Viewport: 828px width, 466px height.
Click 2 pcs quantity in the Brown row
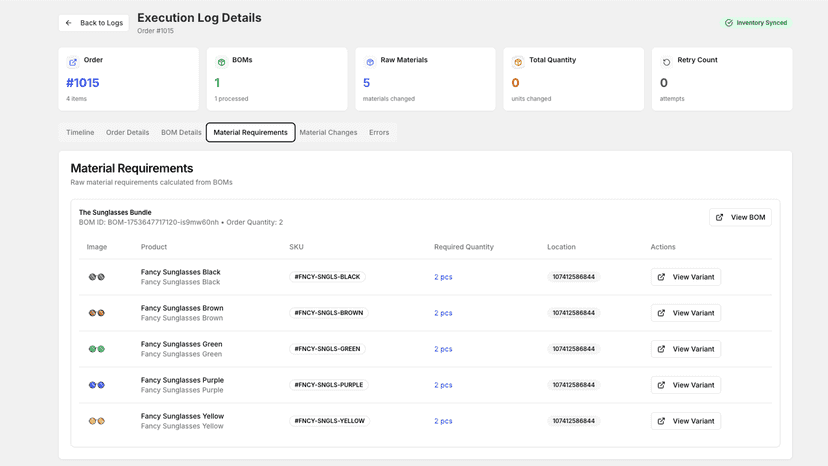[443, 313]
